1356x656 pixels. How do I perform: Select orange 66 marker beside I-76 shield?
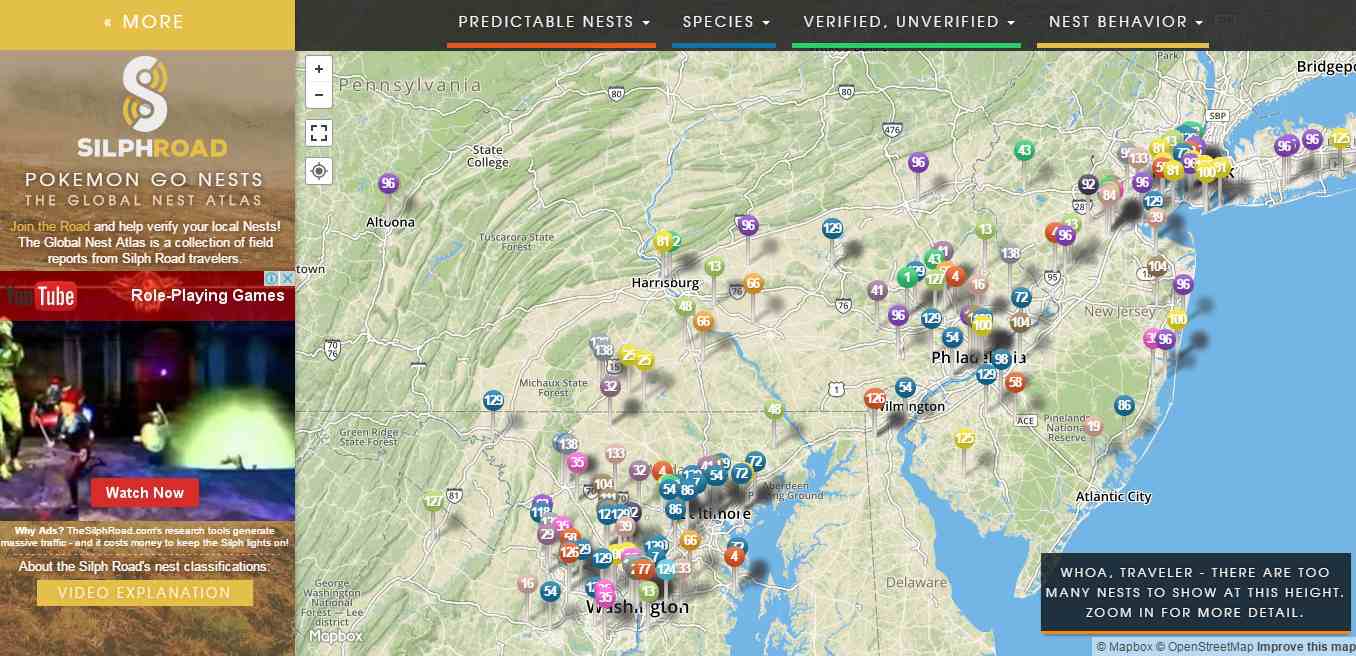[x=753, y=283]
